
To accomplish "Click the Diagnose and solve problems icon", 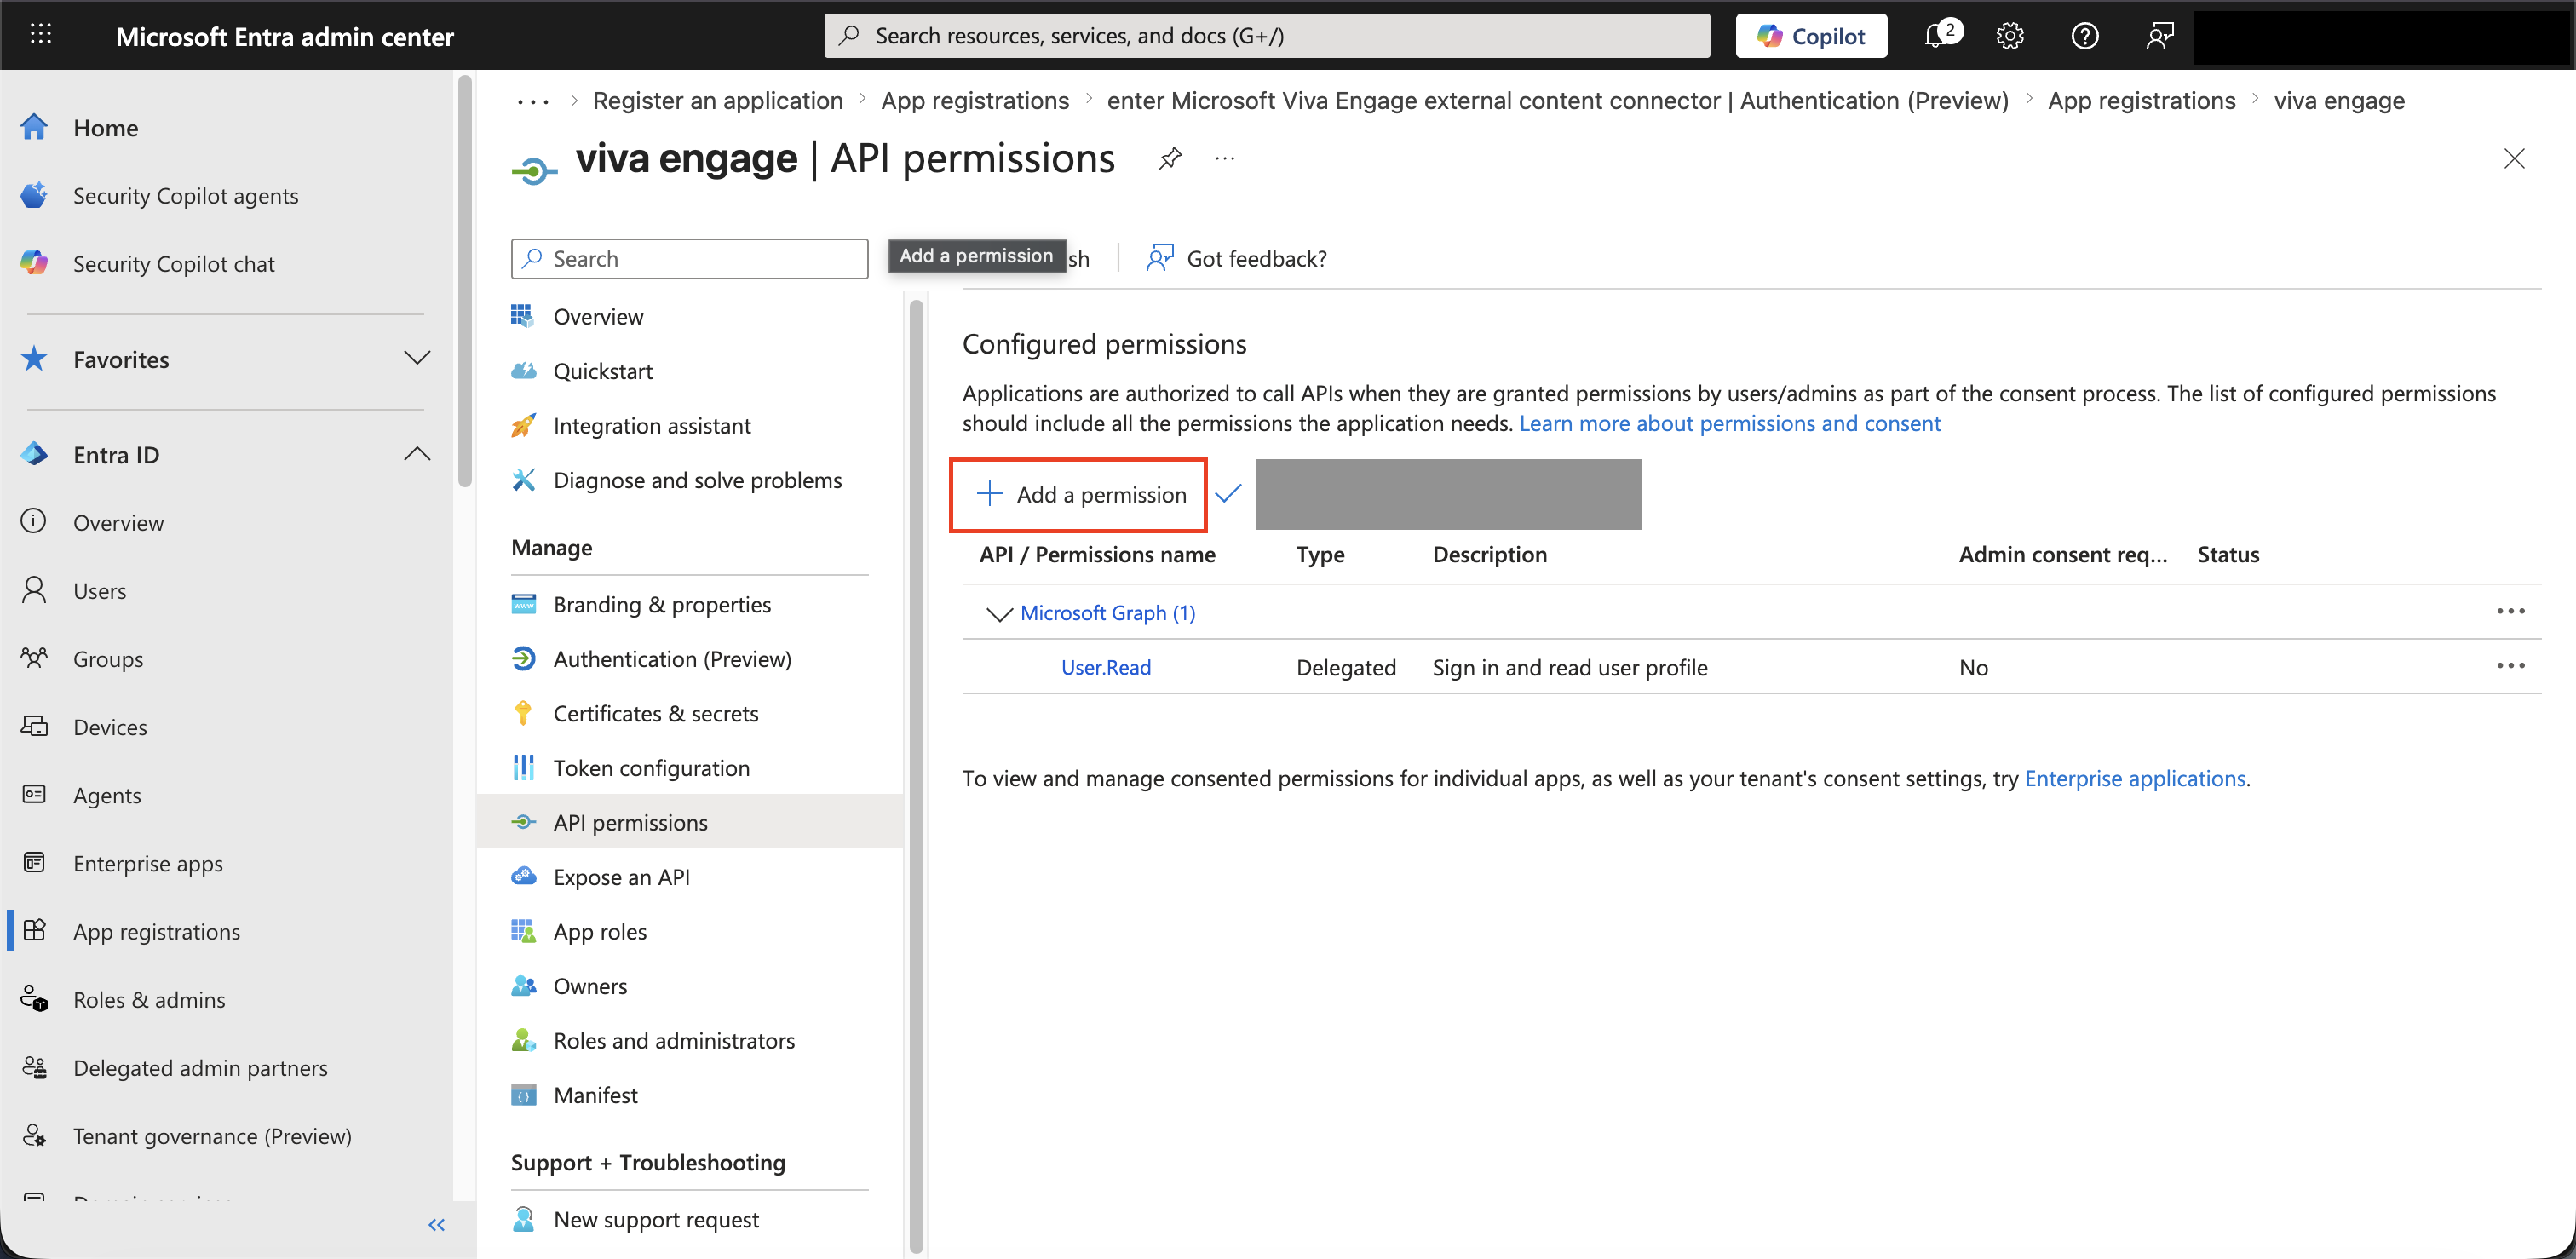I will click(x=523, y=480).
